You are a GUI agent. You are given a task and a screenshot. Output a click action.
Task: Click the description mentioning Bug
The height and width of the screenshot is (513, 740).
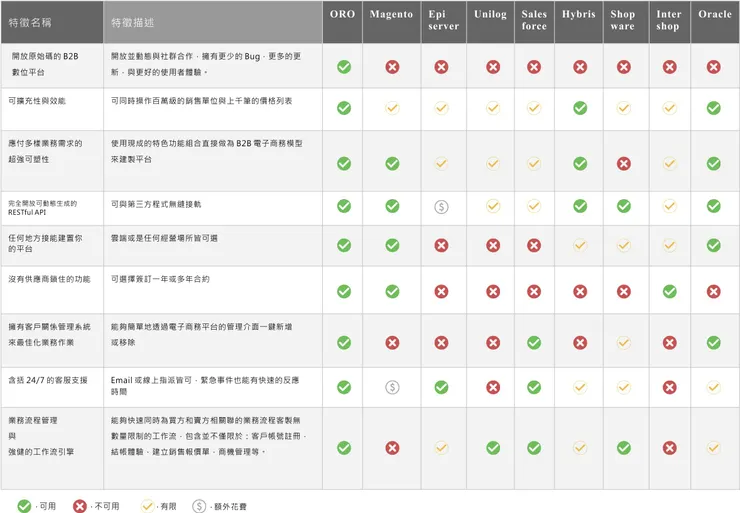click(x=206, y=64)
